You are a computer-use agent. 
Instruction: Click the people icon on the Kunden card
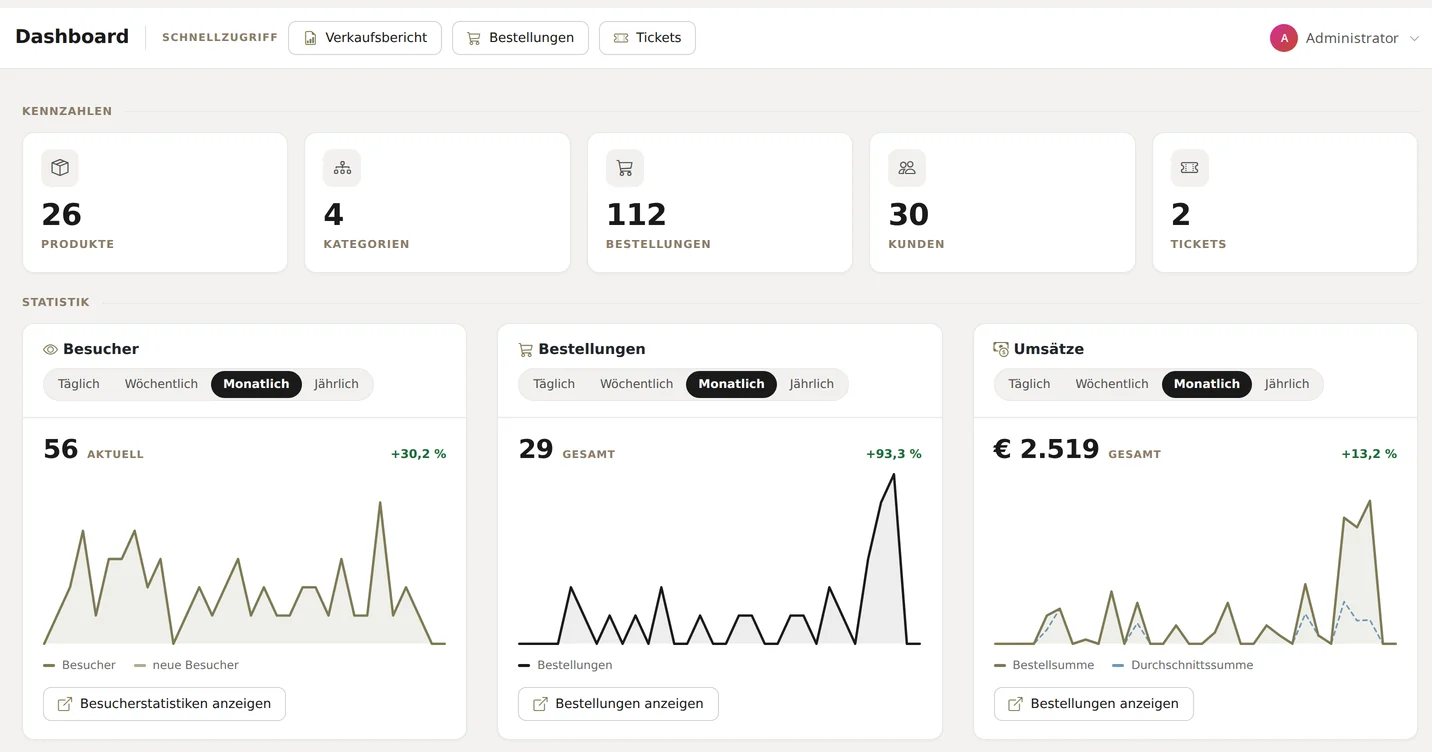point(907,168)
